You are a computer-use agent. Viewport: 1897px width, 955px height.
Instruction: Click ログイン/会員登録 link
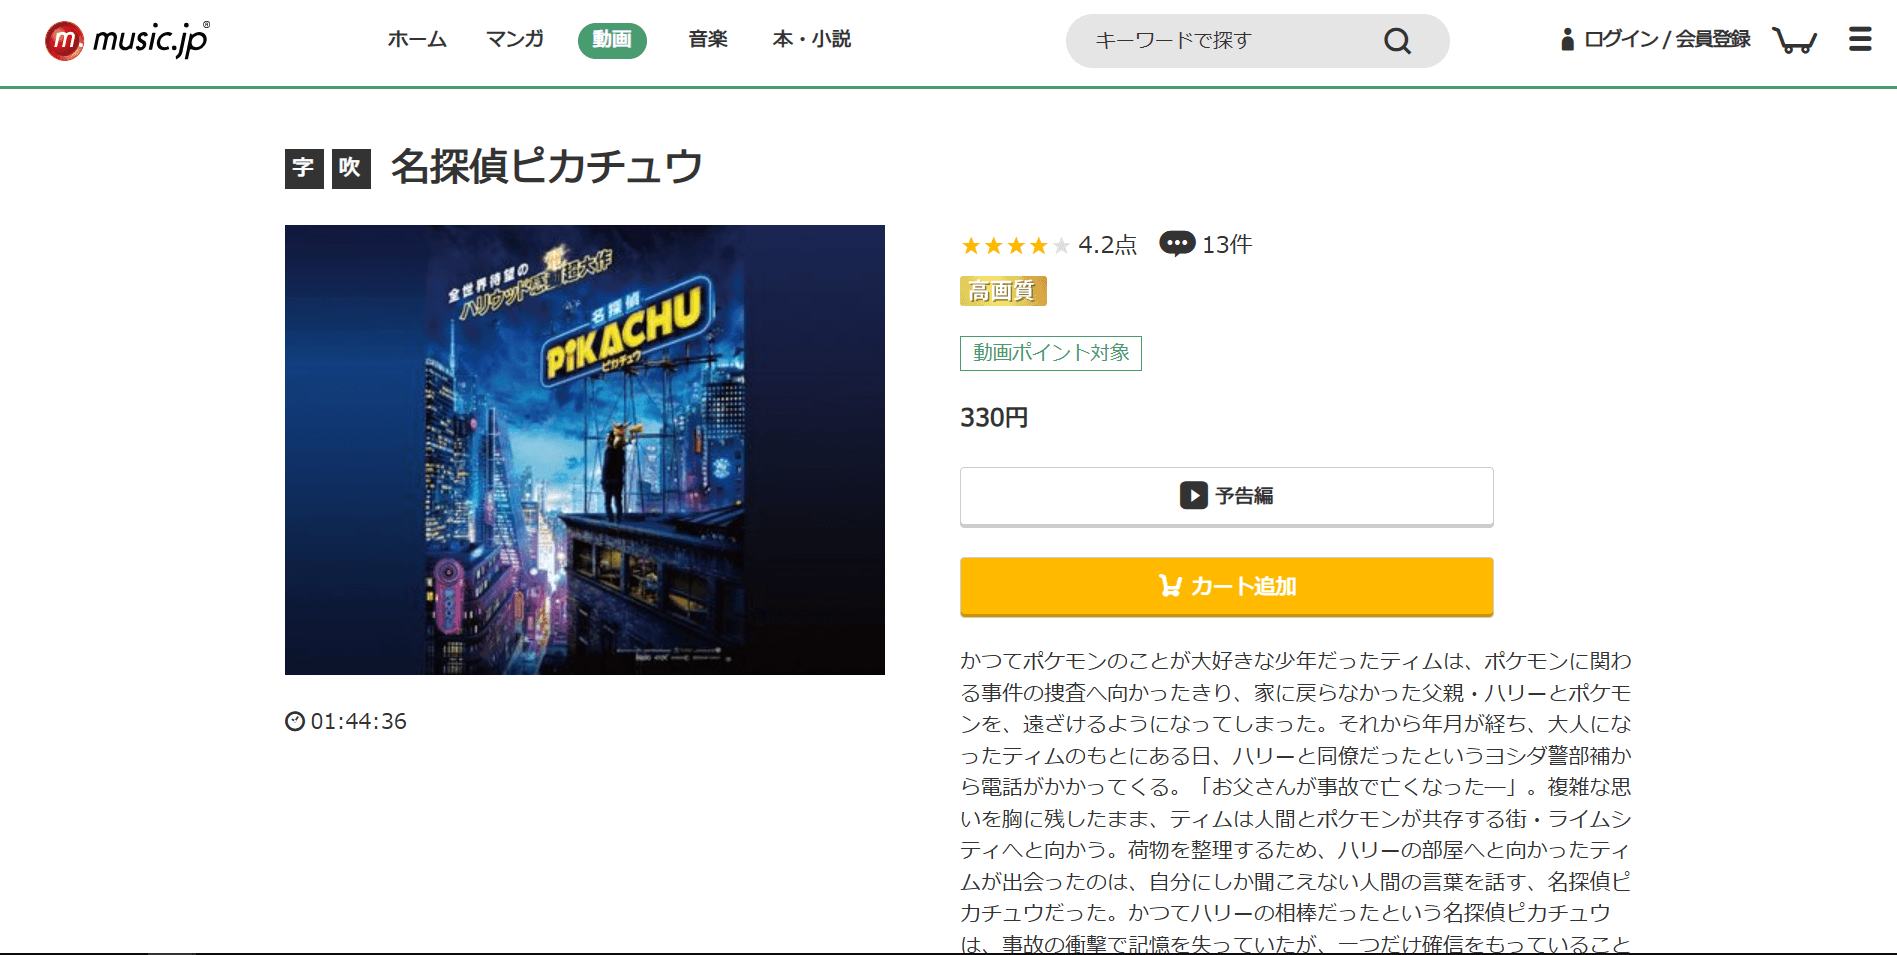click(x=1667, y=39)
